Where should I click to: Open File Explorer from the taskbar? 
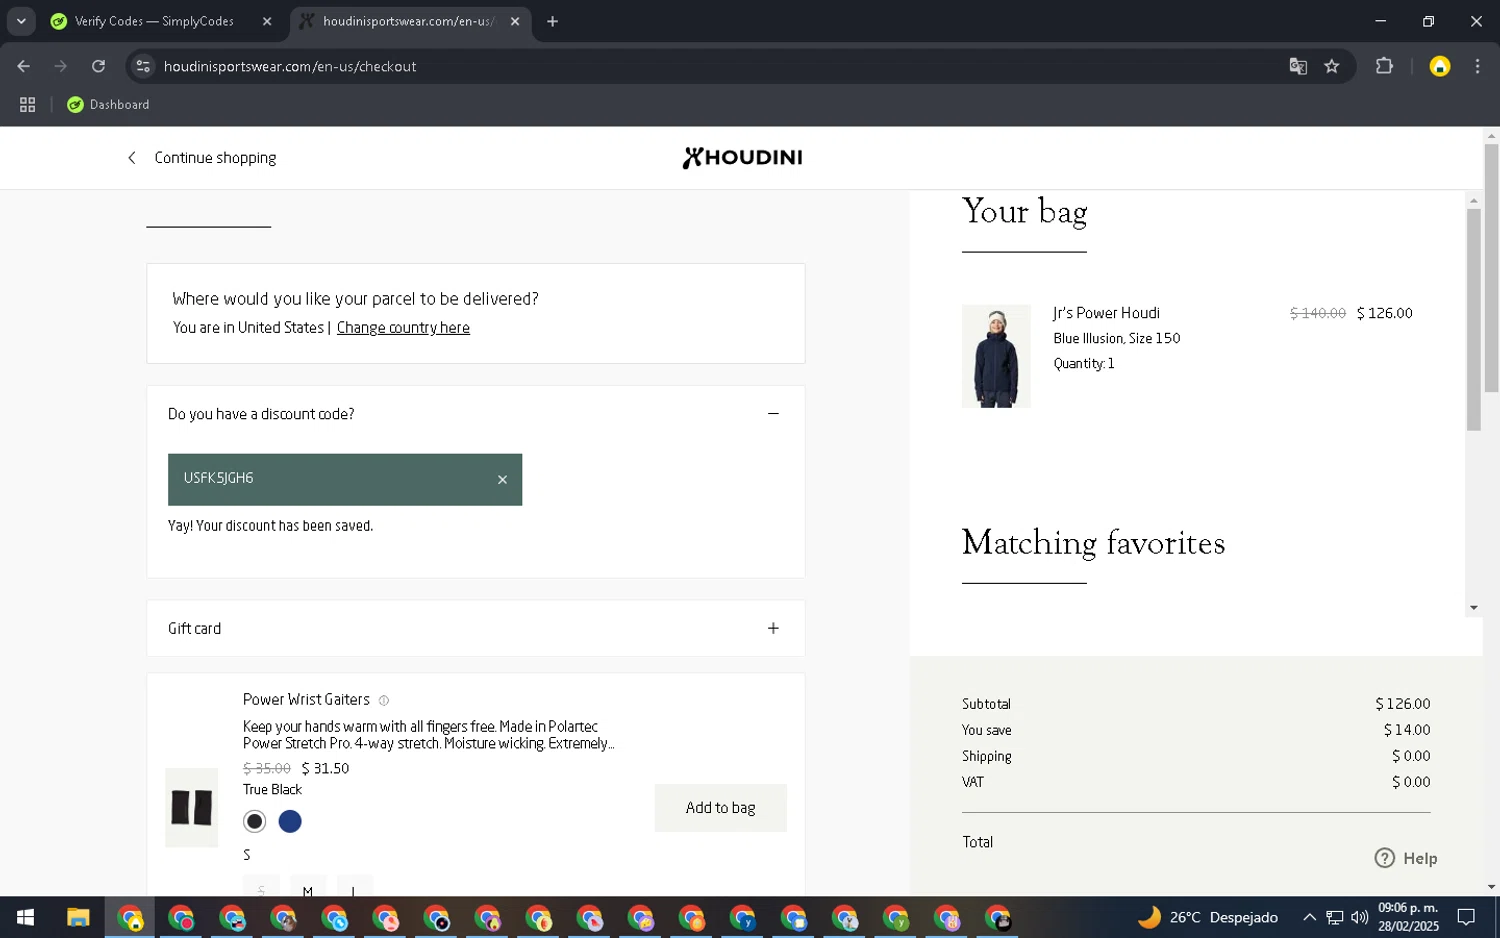coord(78,917)
